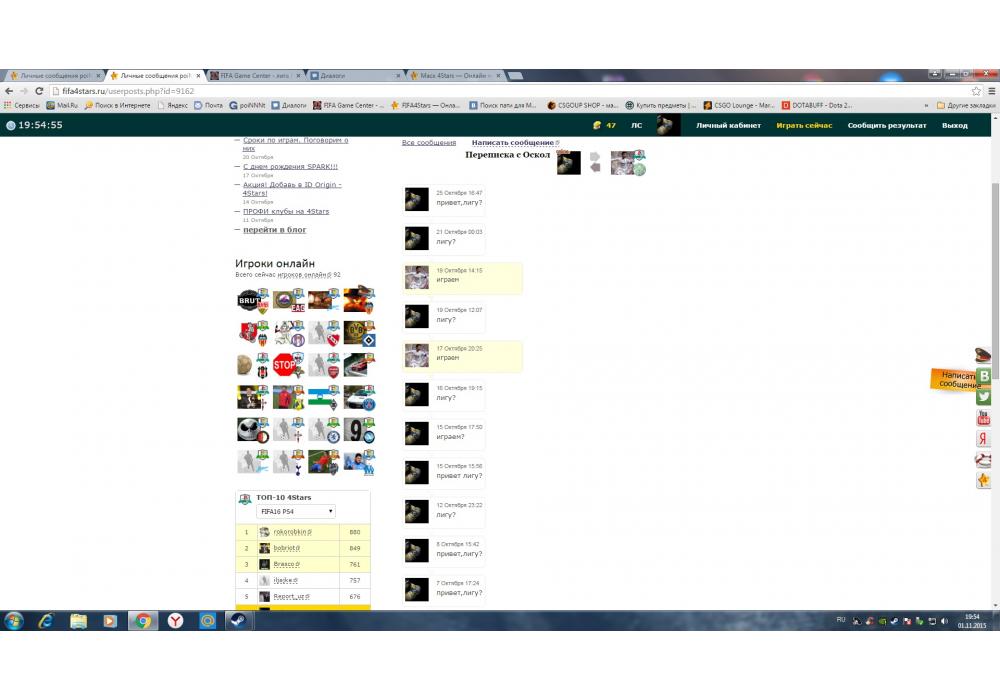Expand the 'Другие закладки' bookmarks folder
The image size is (1000, 700).
click(965, 105)
